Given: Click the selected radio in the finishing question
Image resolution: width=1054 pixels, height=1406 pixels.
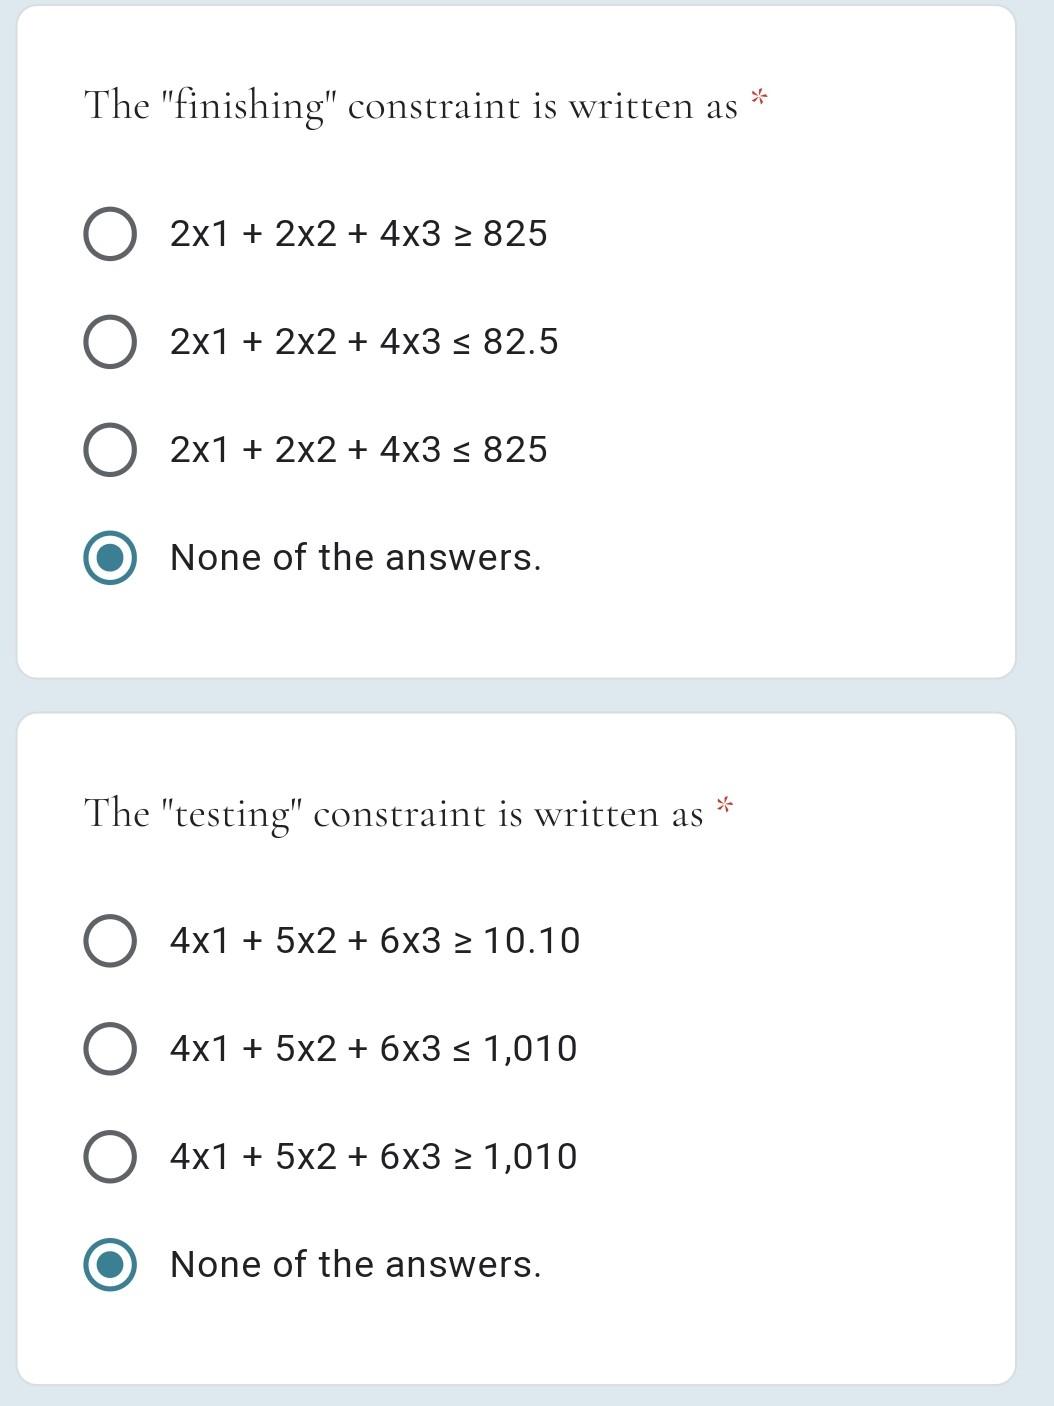Looking at the screenshot, I should (111, 558).
